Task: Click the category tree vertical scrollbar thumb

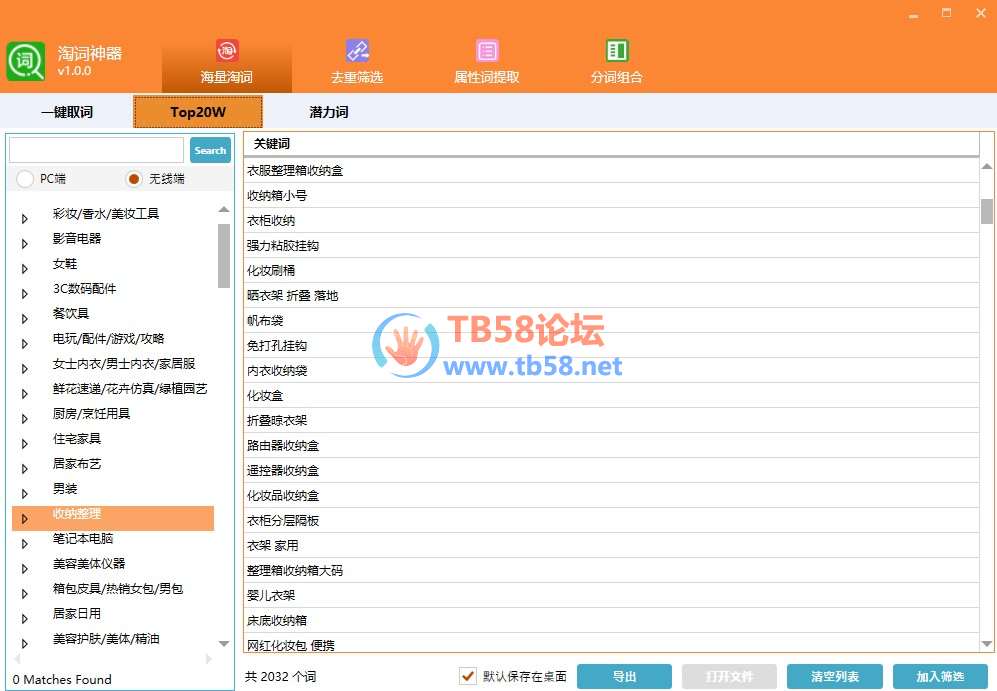Action: (224, 255)
